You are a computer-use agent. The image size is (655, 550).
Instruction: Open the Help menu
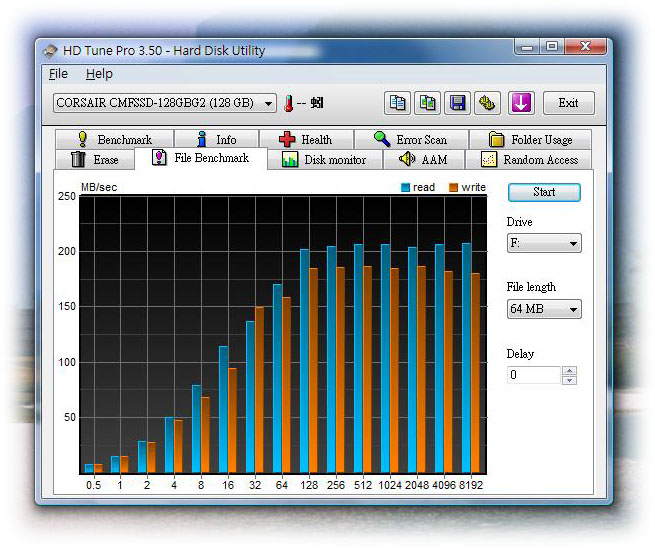point(99,74)
